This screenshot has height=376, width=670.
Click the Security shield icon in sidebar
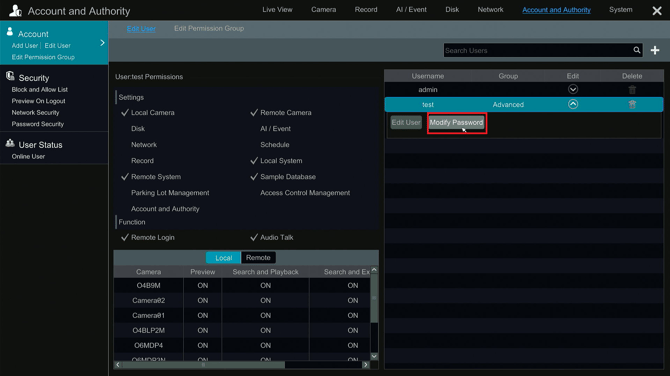(x=10, y=76)
